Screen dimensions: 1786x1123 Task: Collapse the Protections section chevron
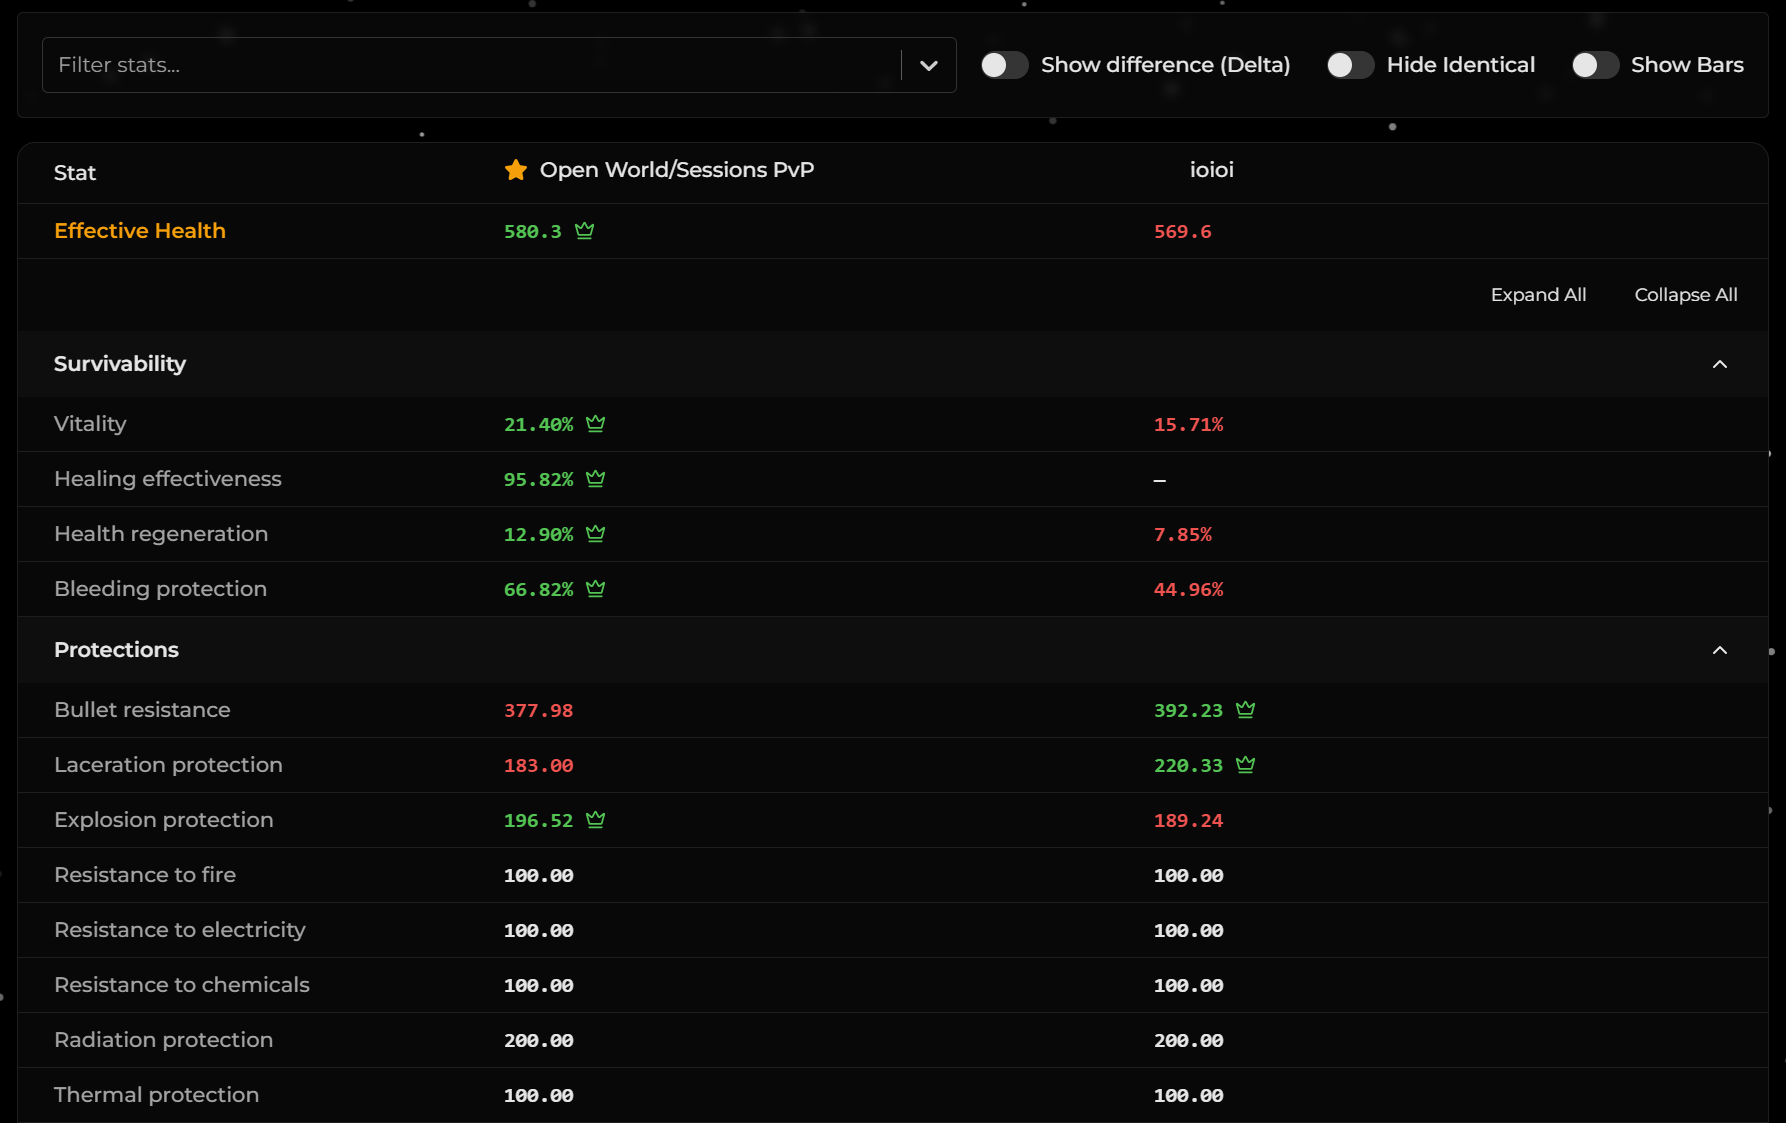tap(1720, 650)
